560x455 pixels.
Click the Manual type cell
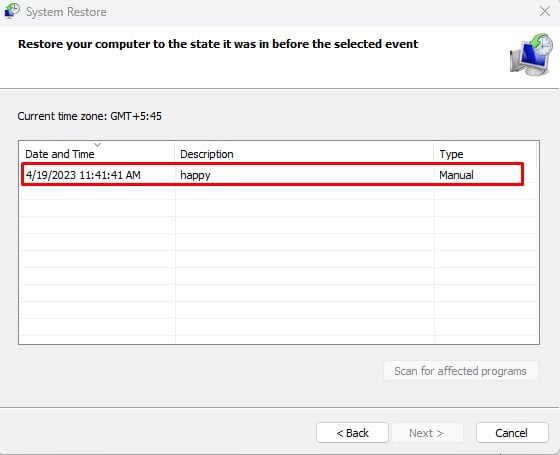456,175
